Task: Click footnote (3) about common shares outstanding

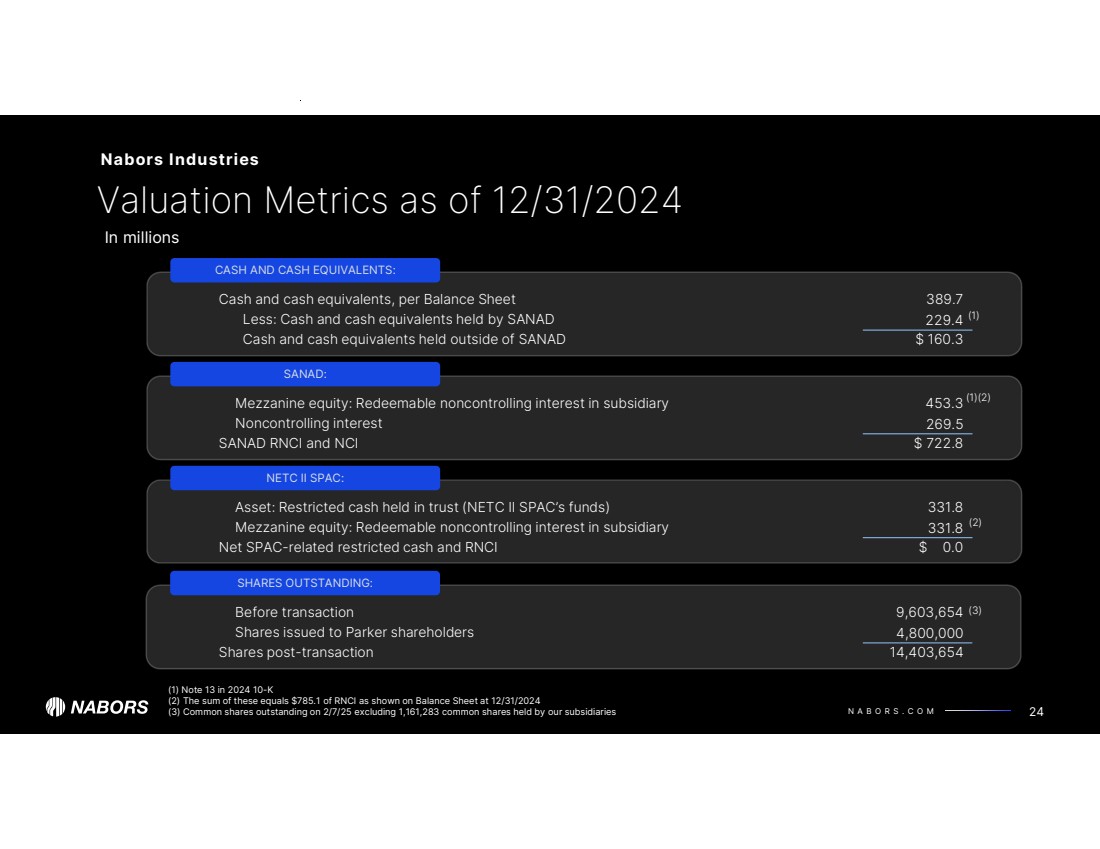Action: pos(392,712)
